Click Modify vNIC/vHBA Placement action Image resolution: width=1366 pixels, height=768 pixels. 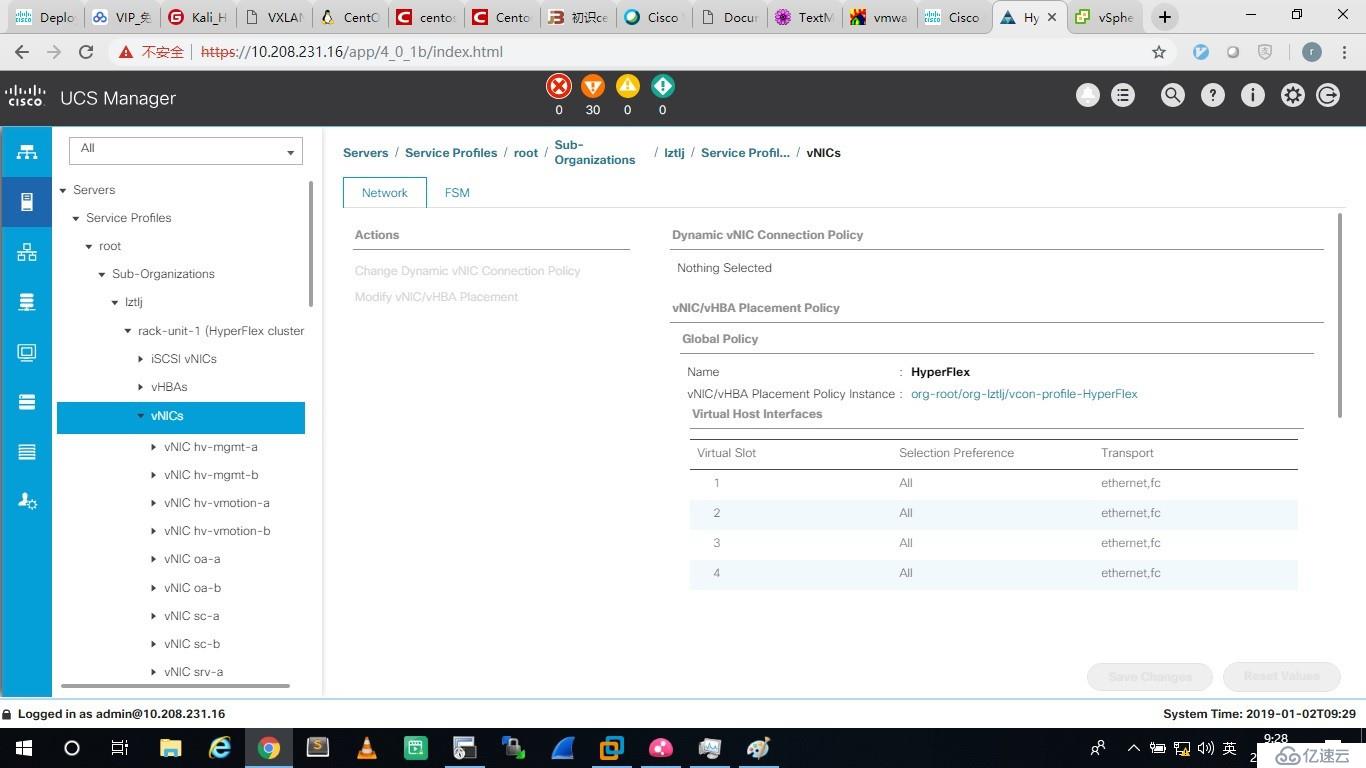click(x=436, y=297)
